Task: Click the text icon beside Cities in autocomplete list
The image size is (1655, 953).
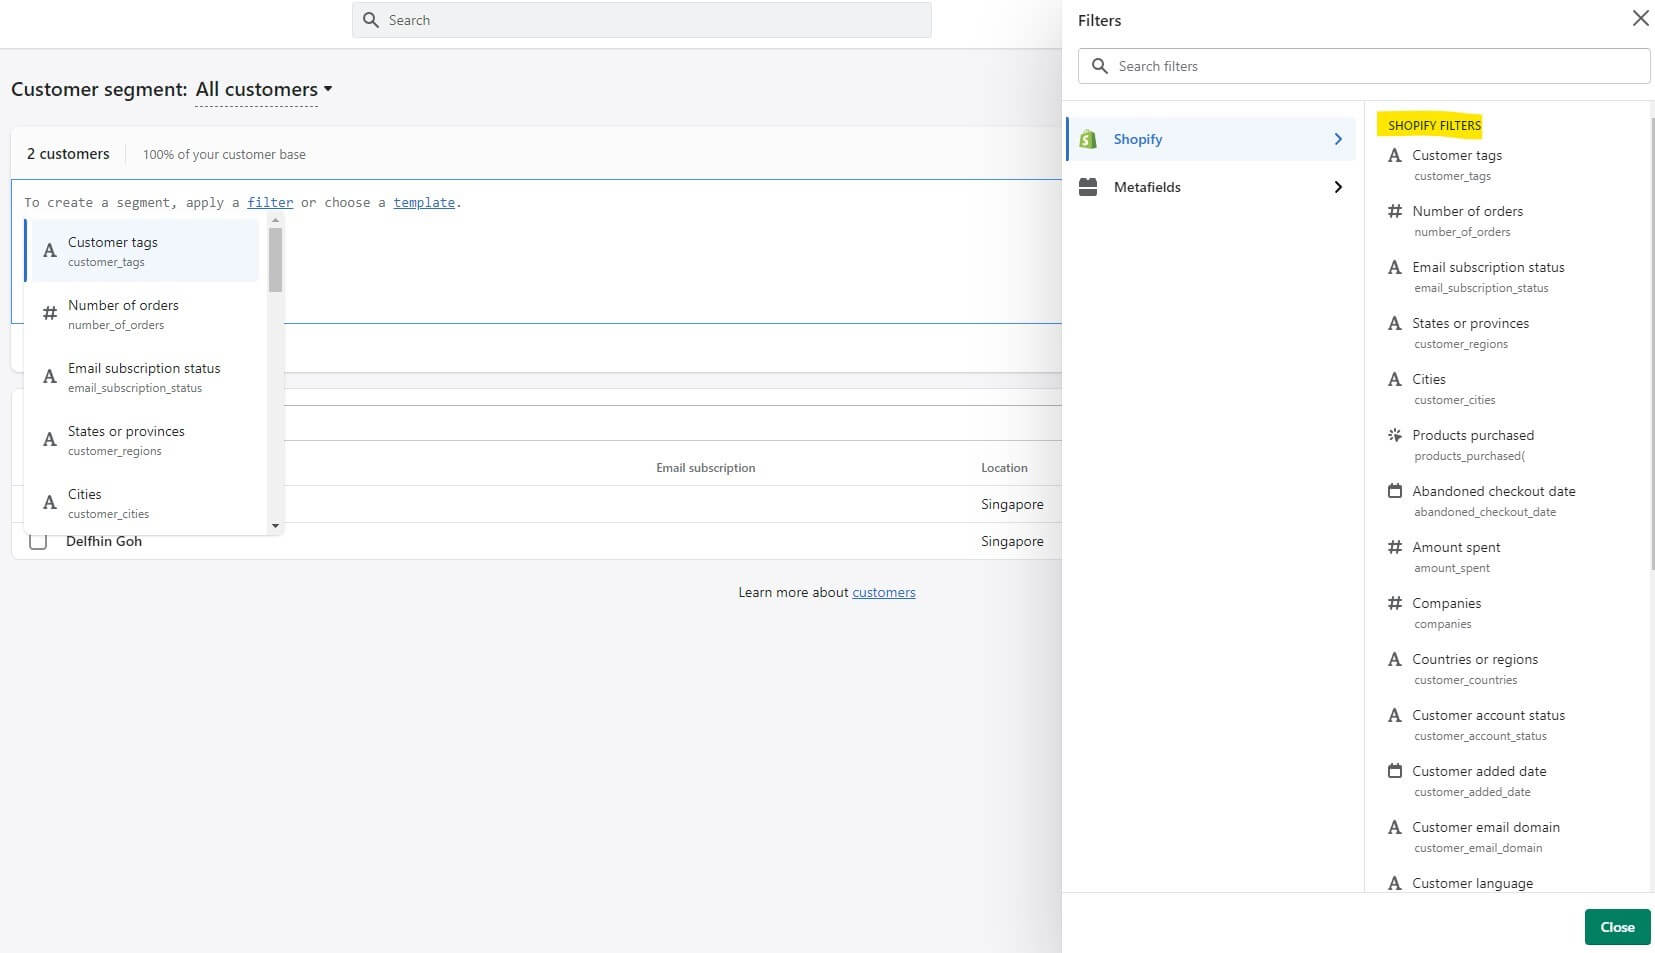Action: (x=50, y=503)
